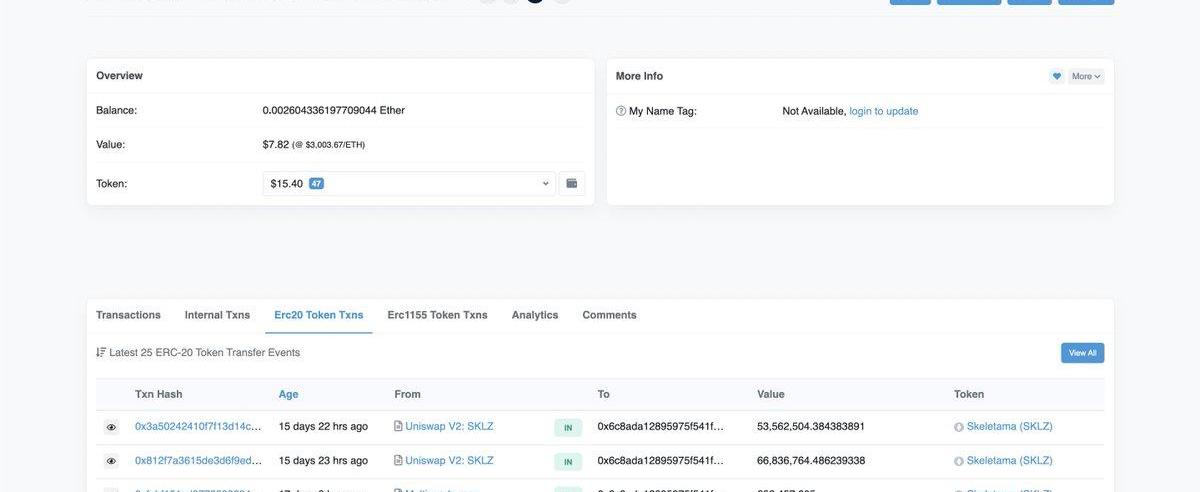This screenshot has width=1200, height=492.
Task: Click contract icon before second Uniswap V2: SKLZ
Action: point(398,460)
